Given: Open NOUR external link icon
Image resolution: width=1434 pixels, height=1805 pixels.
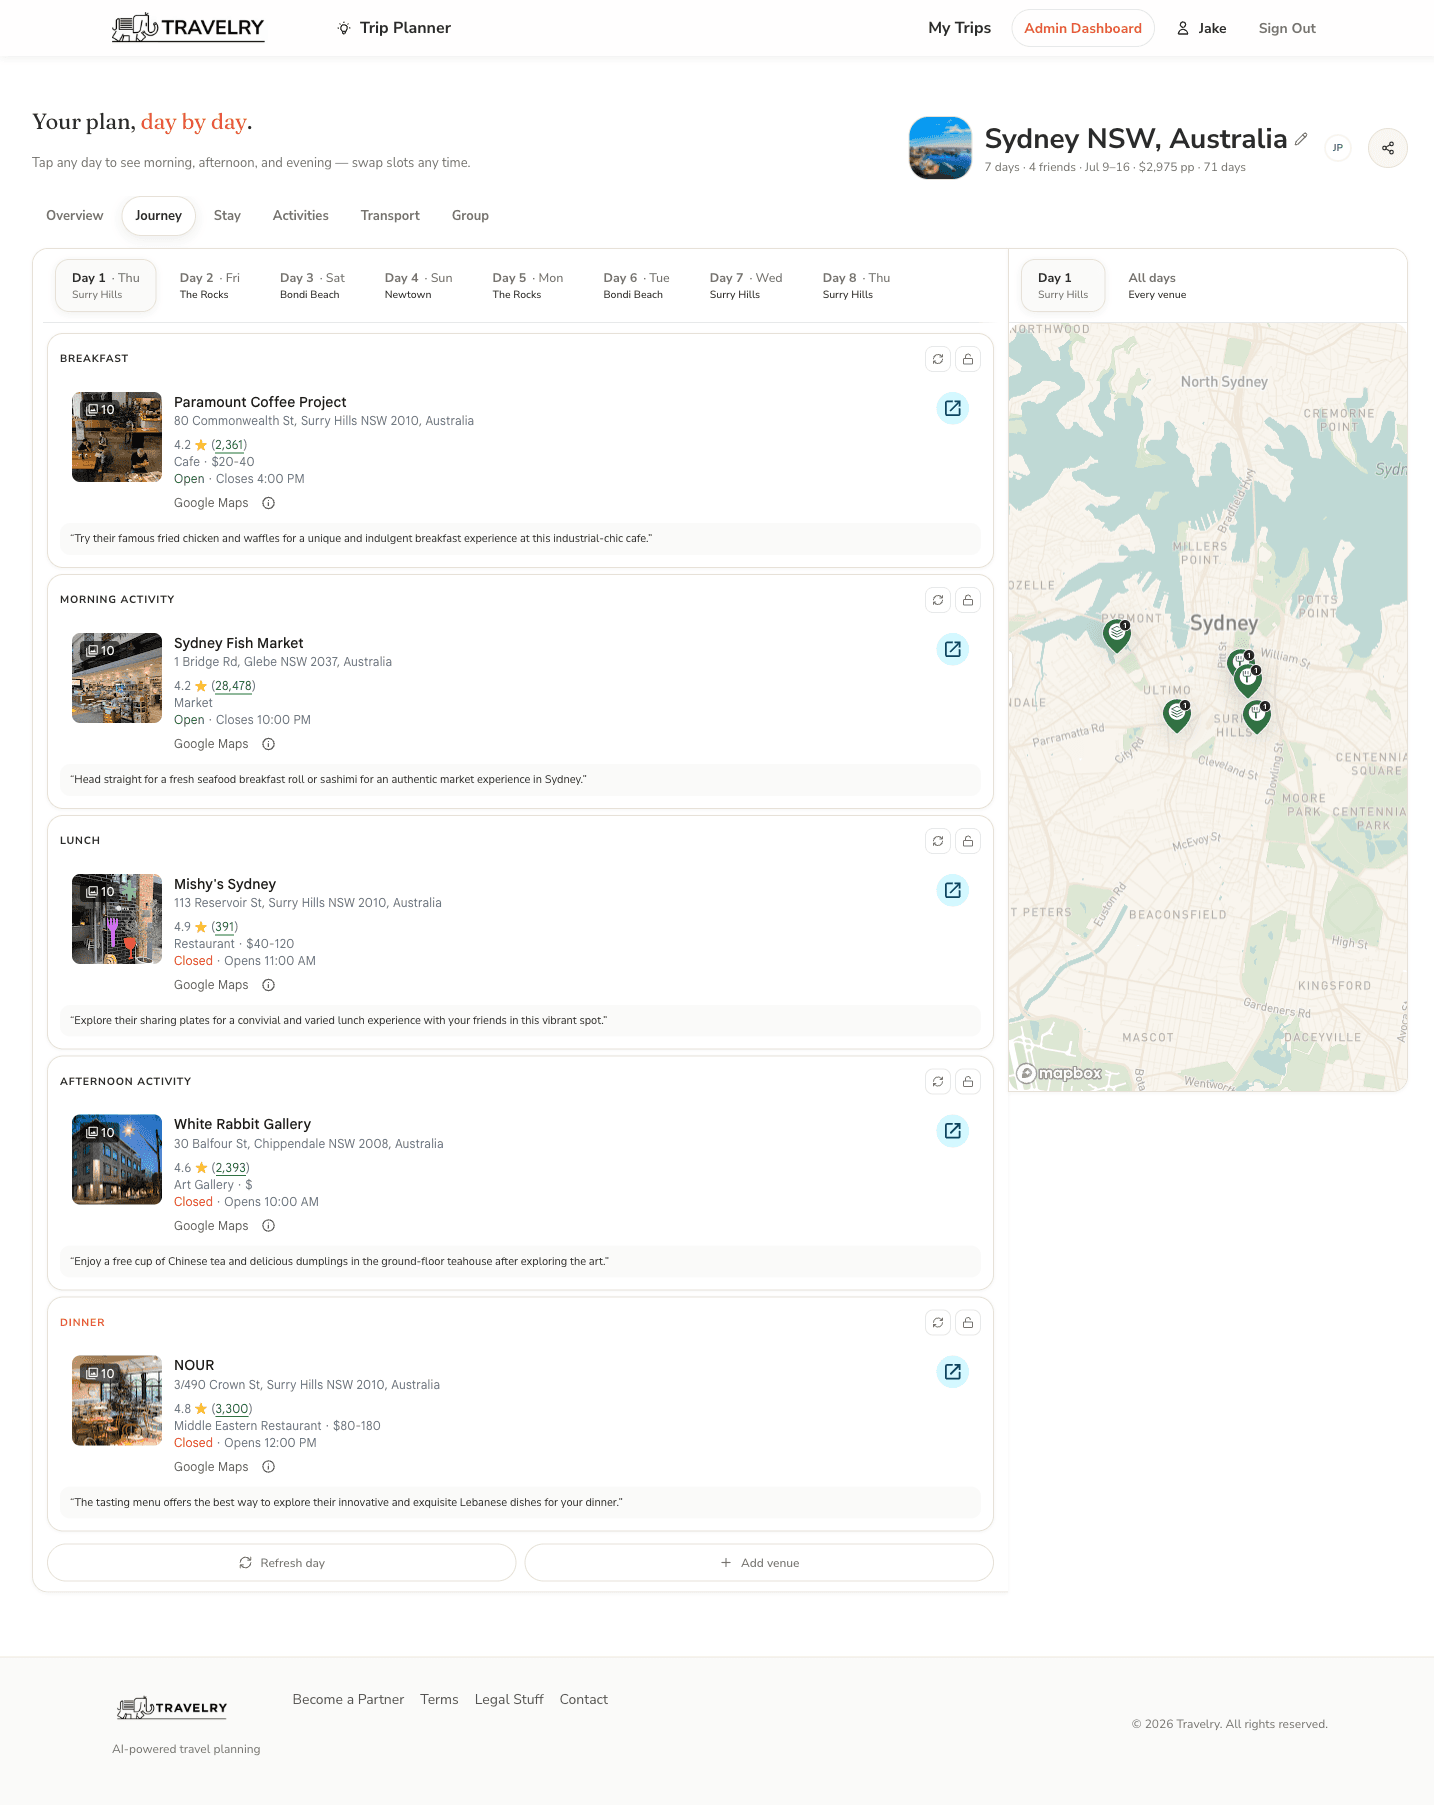Looking at the screenshot, I should click(953, 1372).
